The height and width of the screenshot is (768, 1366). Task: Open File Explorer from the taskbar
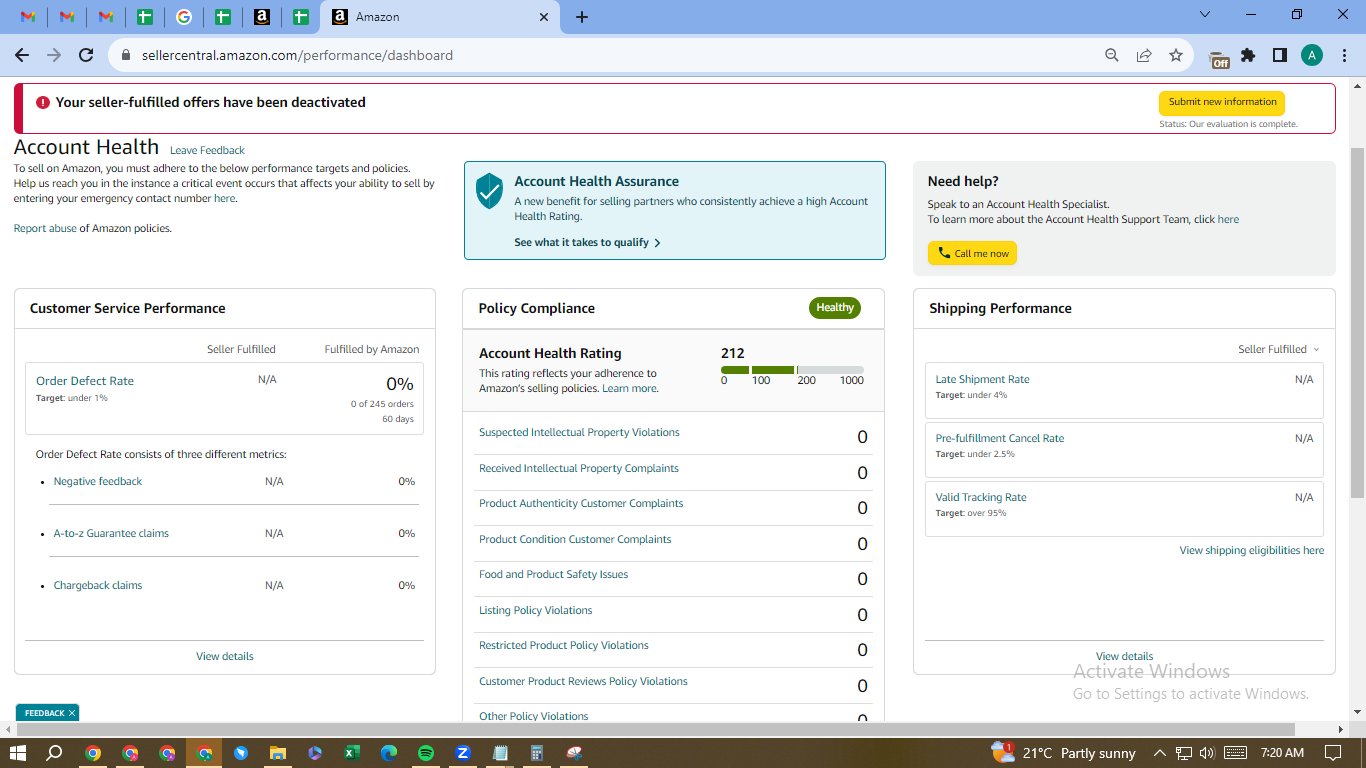[x=278, y=753]
